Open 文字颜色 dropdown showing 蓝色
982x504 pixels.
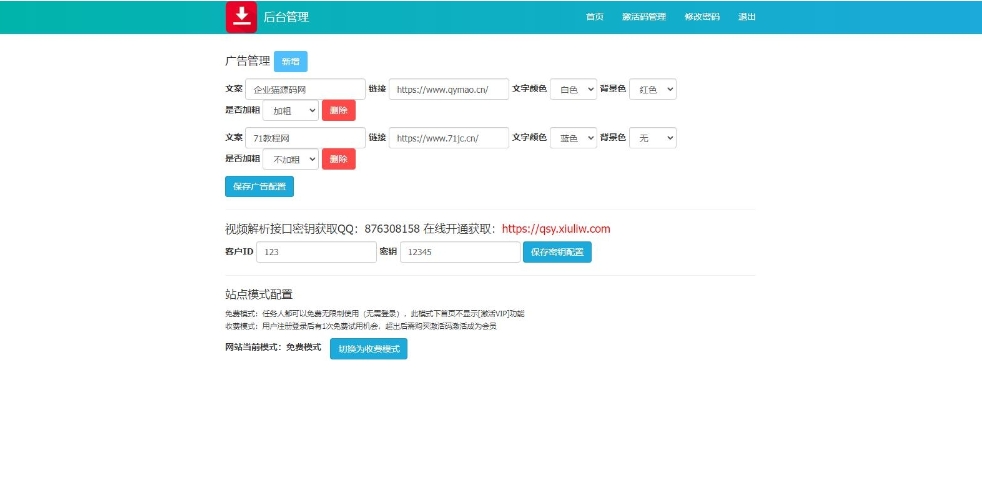coord(573,138)
